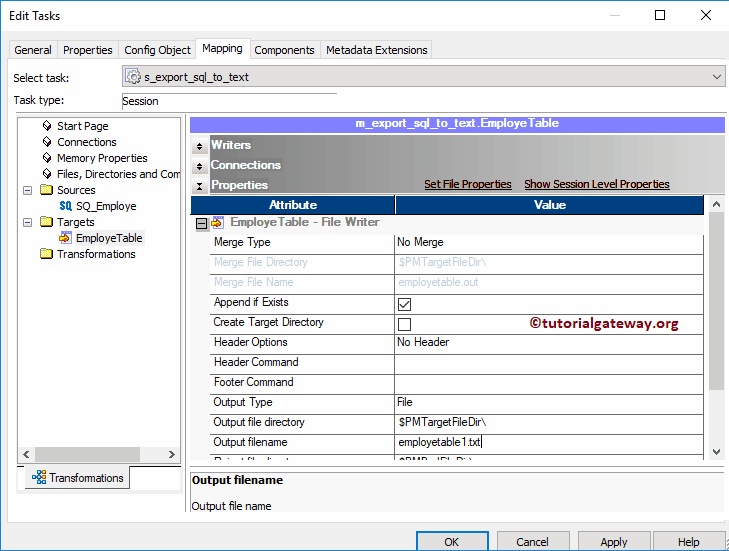Click the Cancel button
Image resolution: width=729 pixels, height=551 pixels.
point(533,542)
